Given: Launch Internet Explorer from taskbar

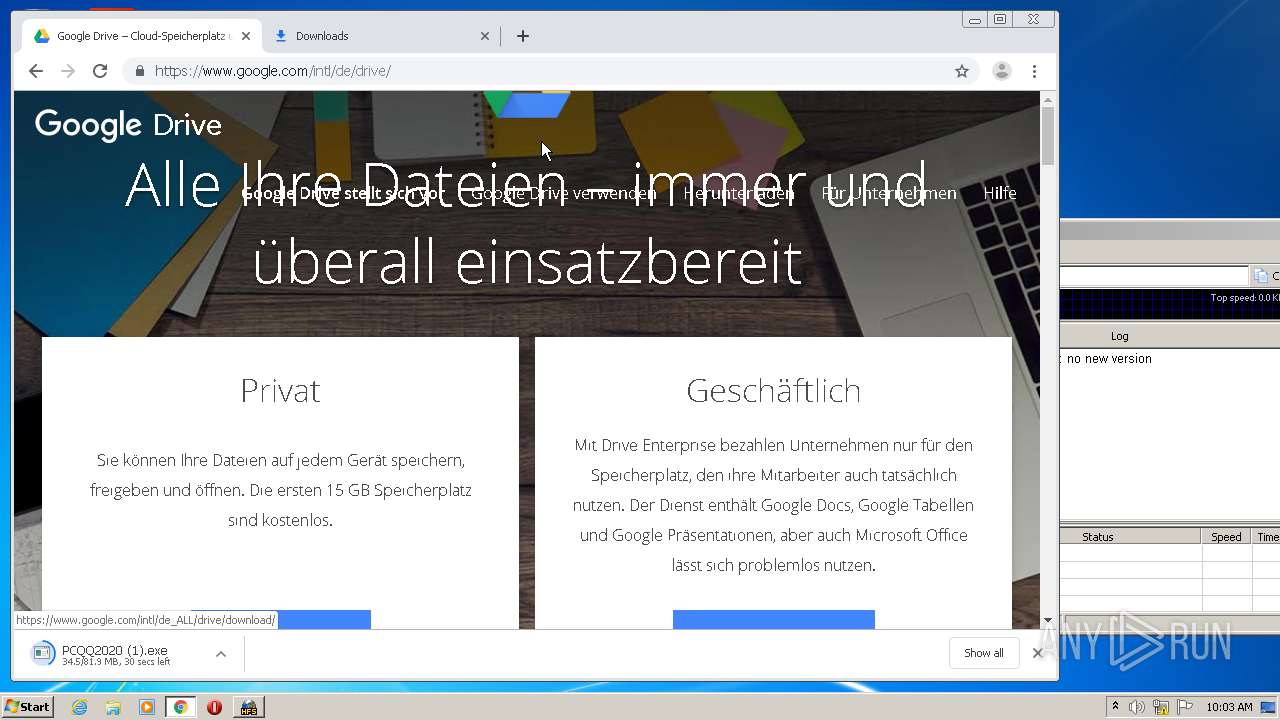Looking at the screenshot, I should pyautogui.click(x=80, y=707).
